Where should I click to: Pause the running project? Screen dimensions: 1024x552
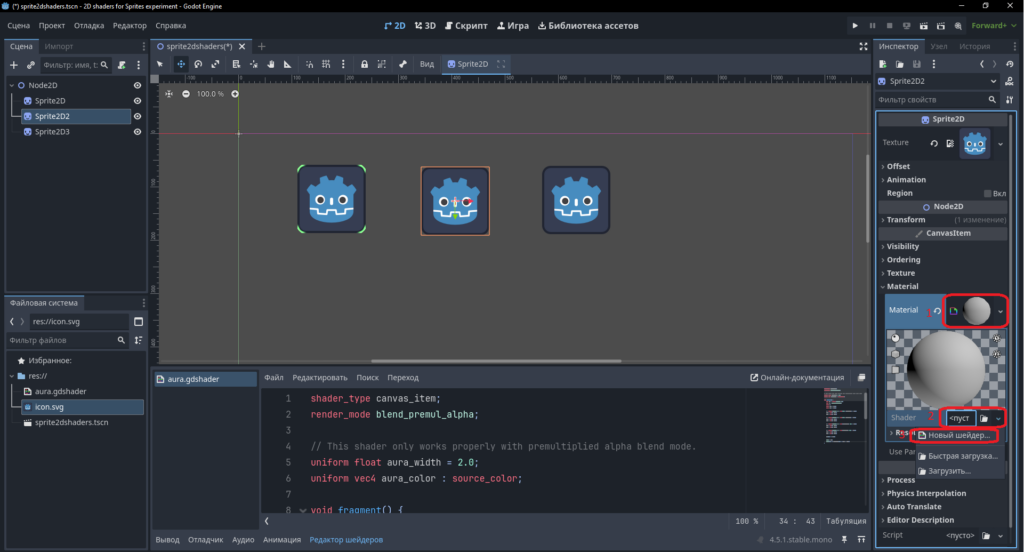[872, 25]
